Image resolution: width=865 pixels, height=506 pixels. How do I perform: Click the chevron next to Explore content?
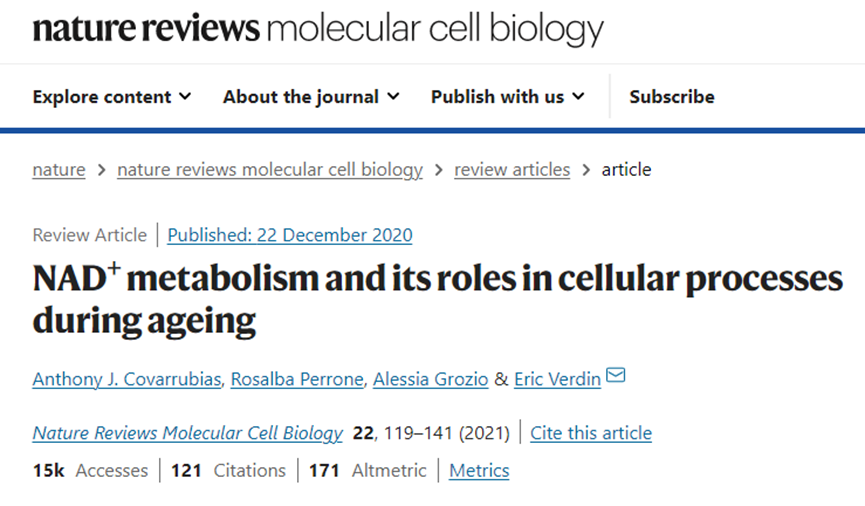[x=185, y=97]
